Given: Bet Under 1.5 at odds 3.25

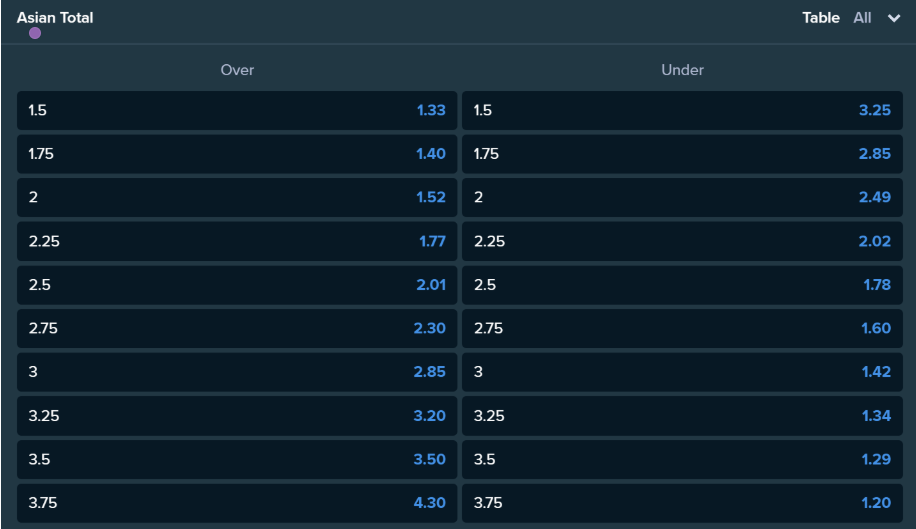Looking at the screenshot, I should click(x=681, y=110).
